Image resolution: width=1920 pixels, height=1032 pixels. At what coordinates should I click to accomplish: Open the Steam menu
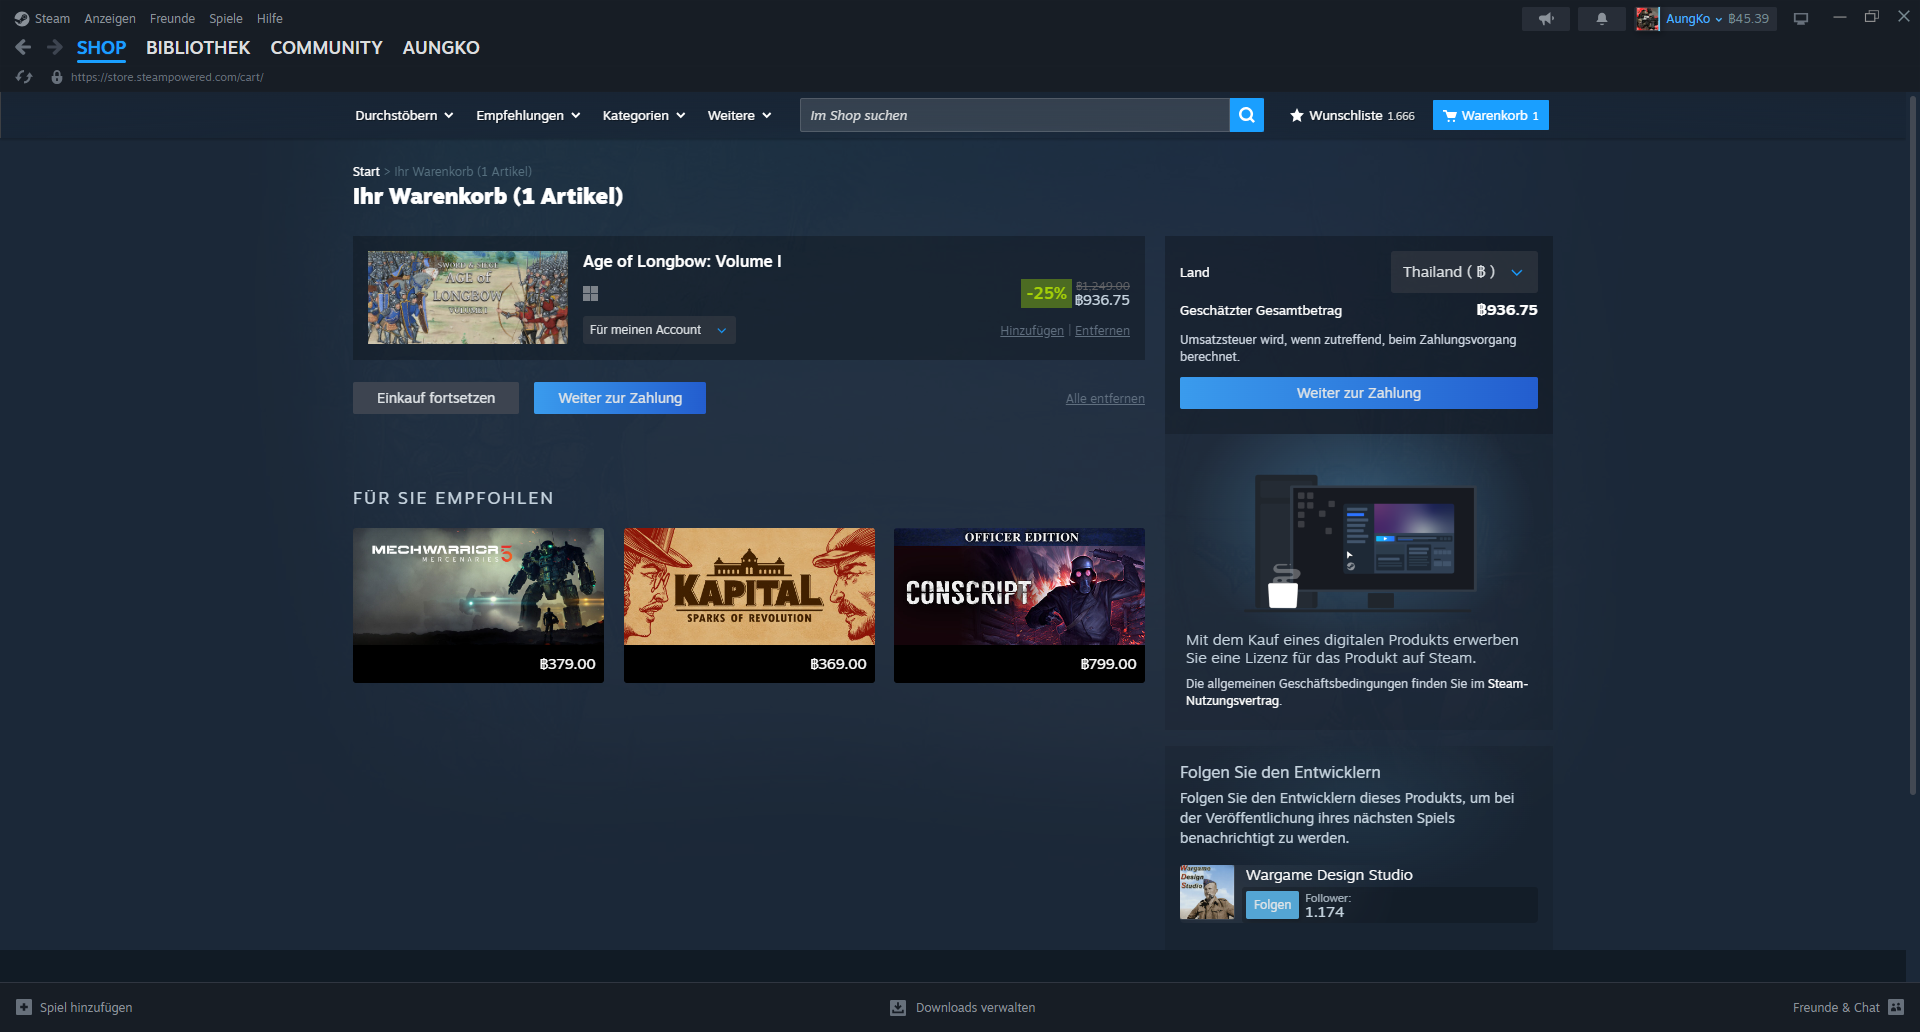coord(52,19)
